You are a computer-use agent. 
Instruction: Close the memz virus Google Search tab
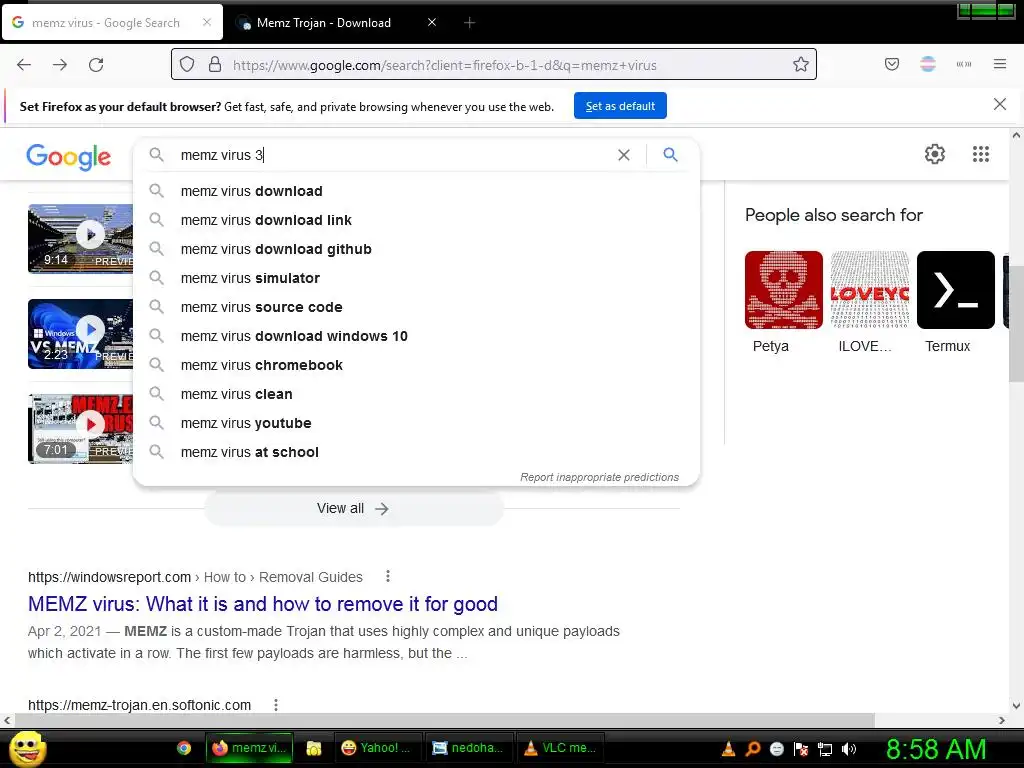[x=207, y=22]
